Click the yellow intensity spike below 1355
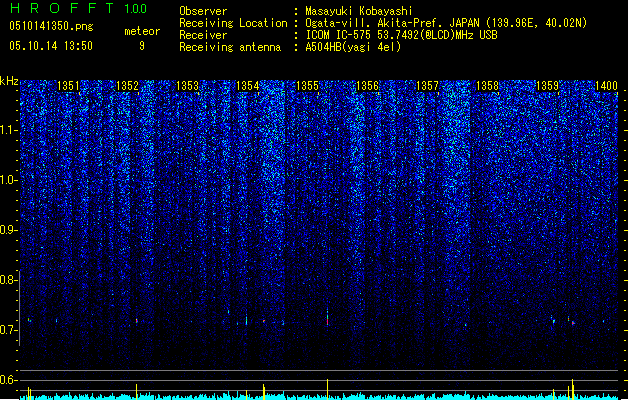The image size is (629, 400). point(327,389)
